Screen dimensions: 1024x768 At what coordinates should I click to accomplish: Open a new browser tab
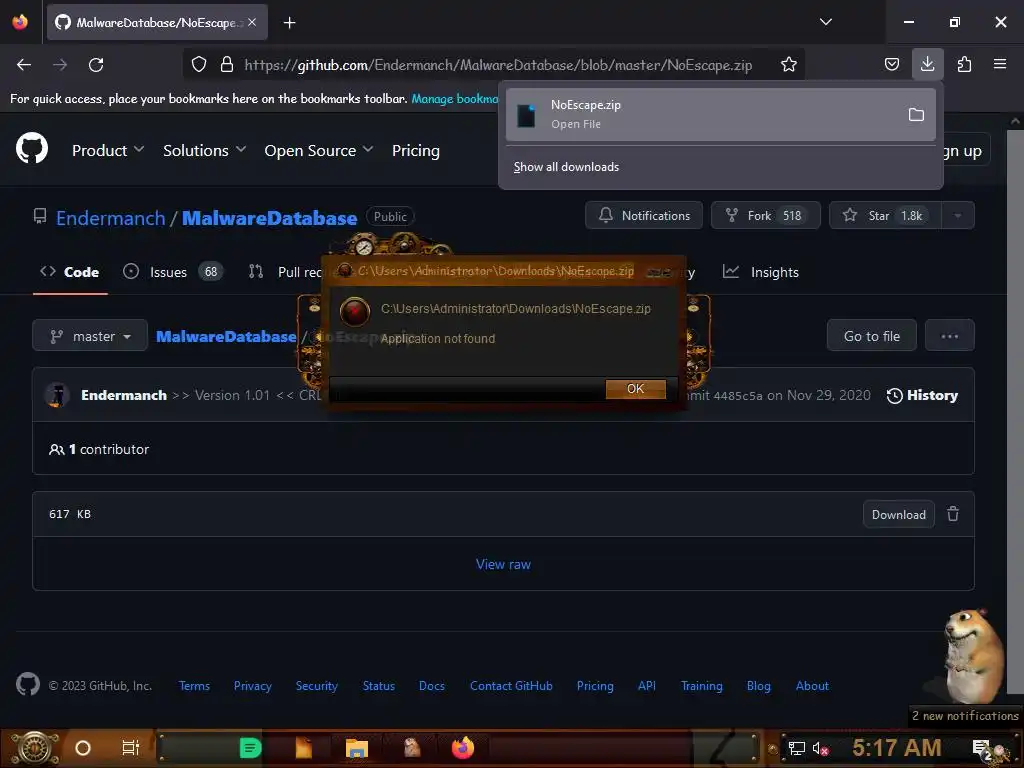289,23
